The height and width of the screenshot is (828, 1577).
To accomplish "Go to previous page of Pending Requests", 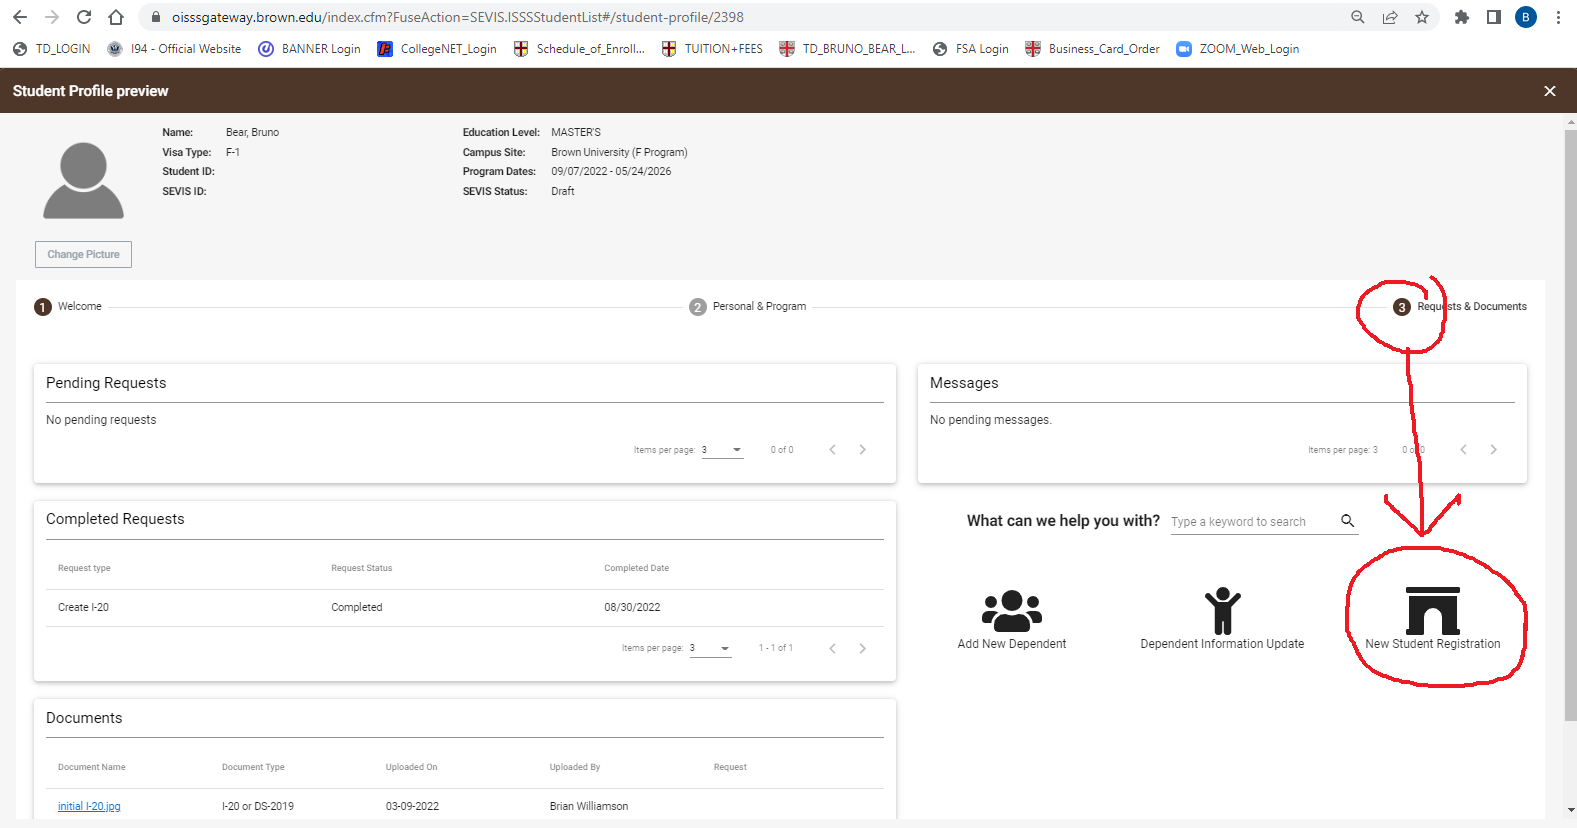I will tap(832, 450).
